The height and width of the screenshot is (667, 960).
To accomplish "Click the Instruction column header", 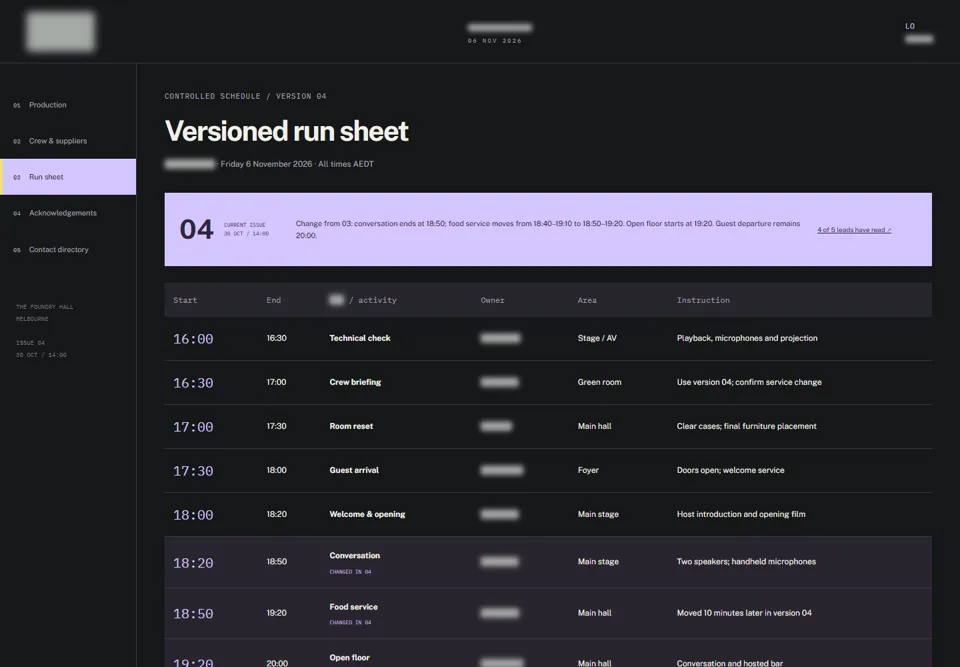I will click(703, 300).
